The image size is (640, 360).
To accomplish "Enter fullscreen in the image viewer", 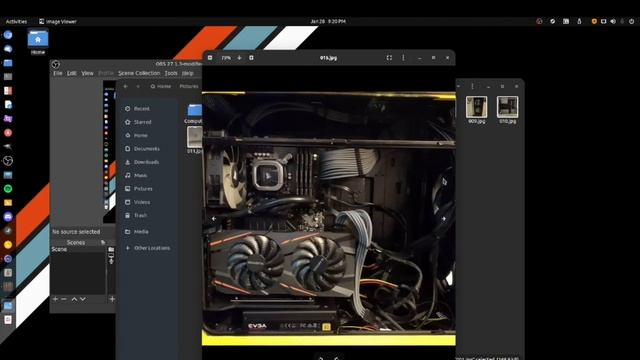I will coord(389,58).
